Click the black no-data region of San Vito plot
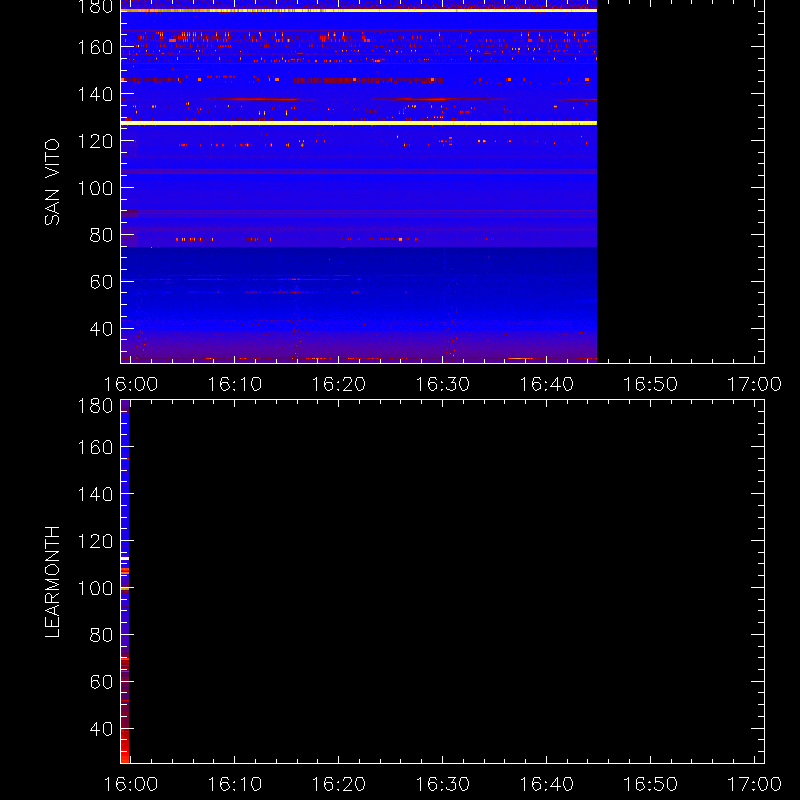This screenshot has height=800, width=800. (x=681, y=181)
